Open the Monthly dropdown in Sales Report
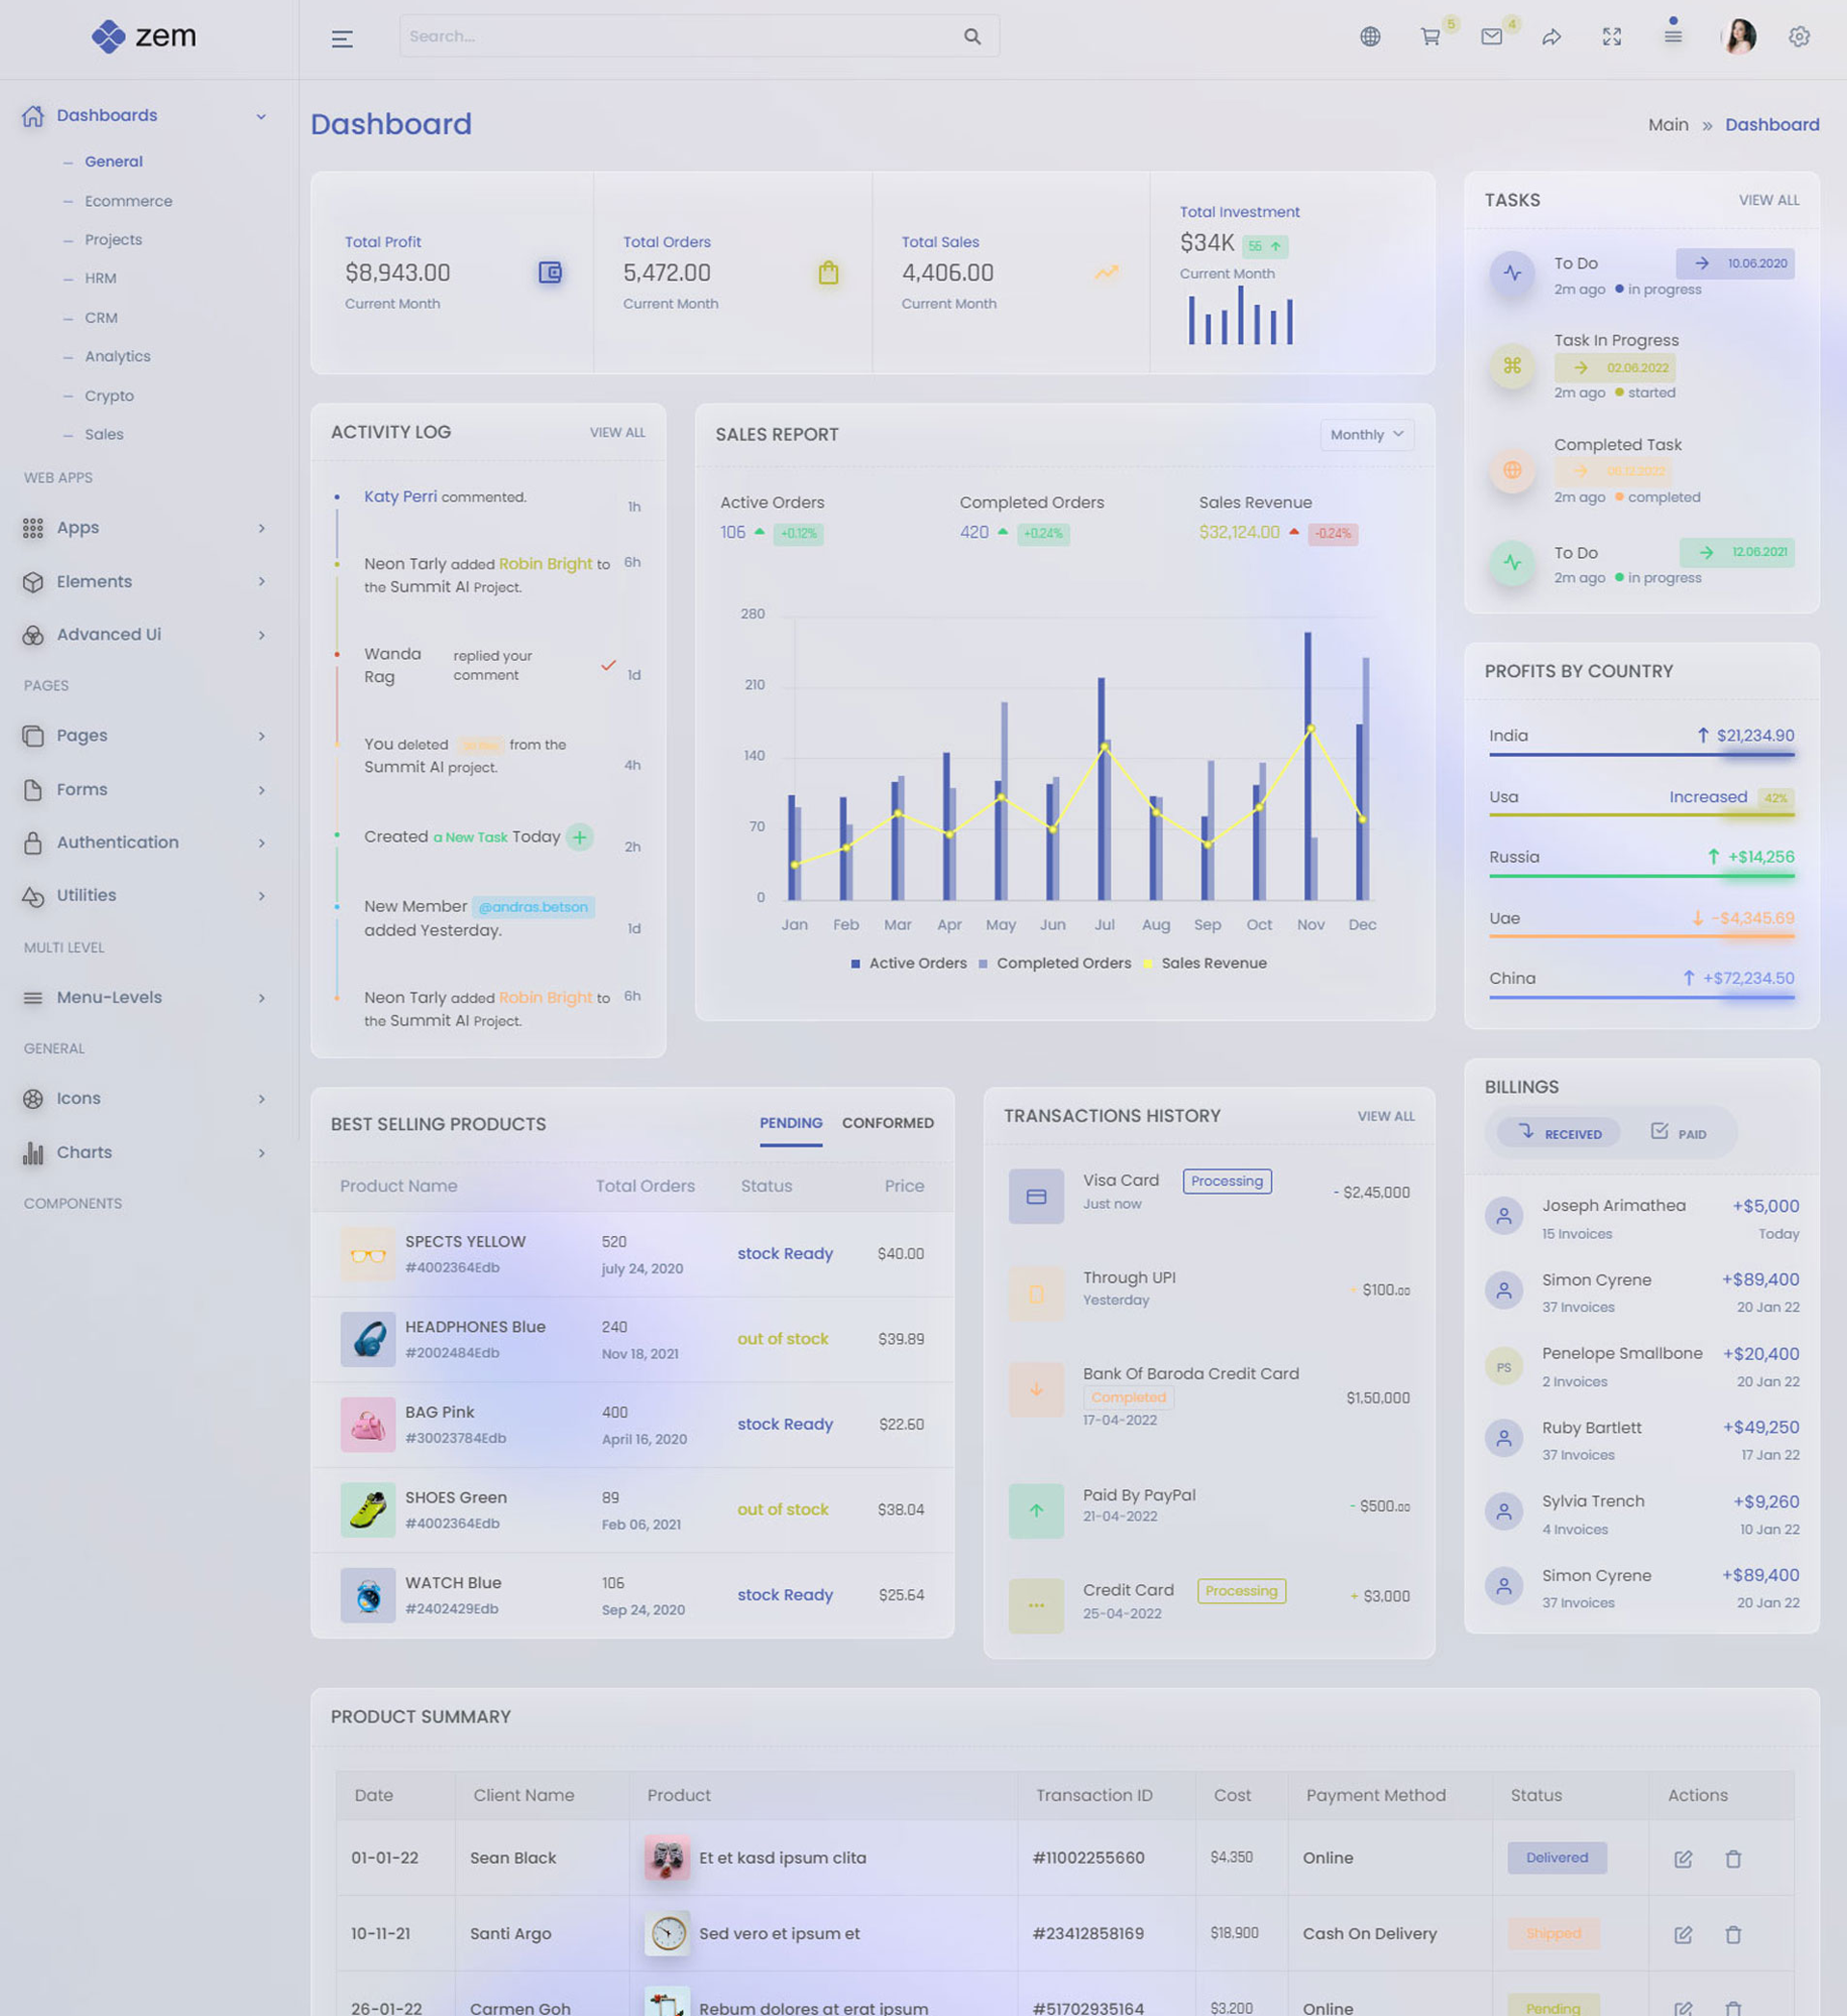 (x=1366, y=434)
